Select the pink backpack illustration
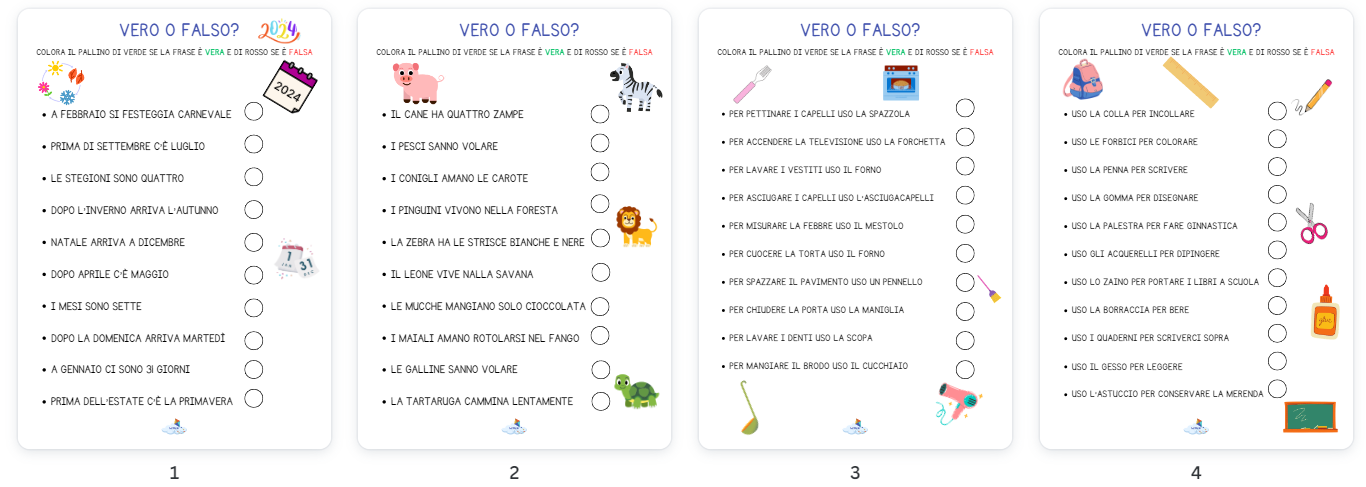Screen dimensions: 1366x487 click(x=1083, y=79)
